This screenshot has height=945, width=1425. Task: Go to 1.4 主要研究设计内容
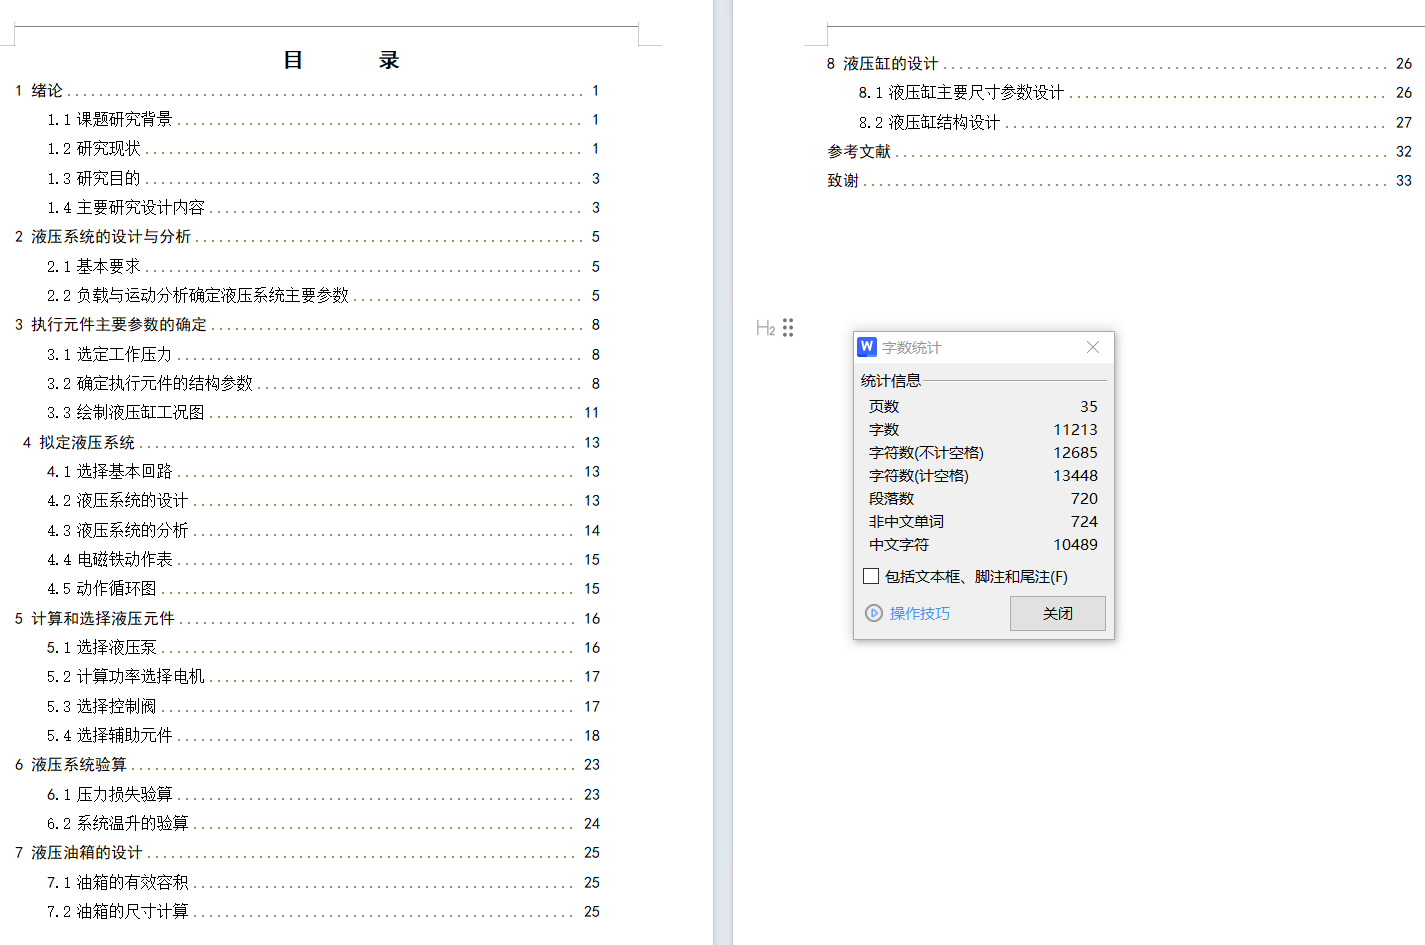click(x=323, y=207)
